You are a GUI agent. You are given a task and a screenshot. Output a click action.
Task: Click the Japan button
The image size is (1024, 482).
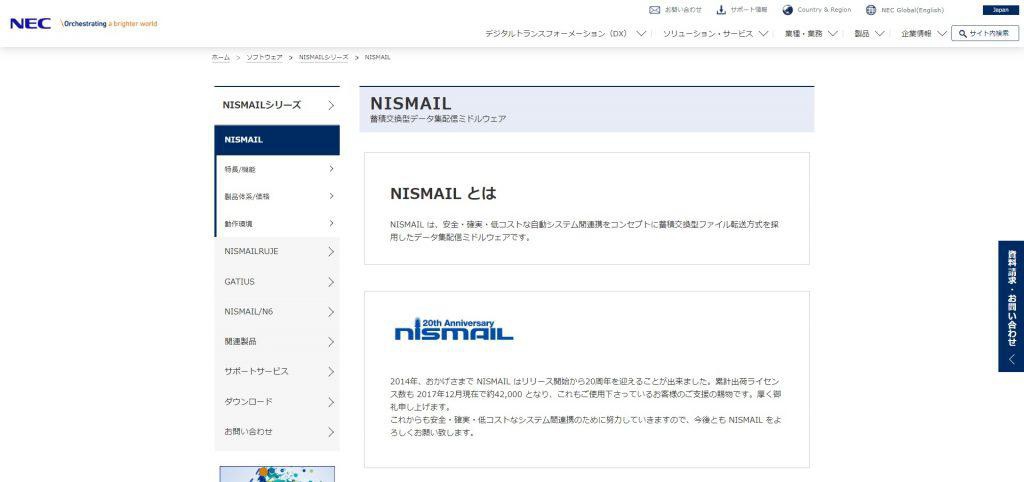(x=1000, y=10)
